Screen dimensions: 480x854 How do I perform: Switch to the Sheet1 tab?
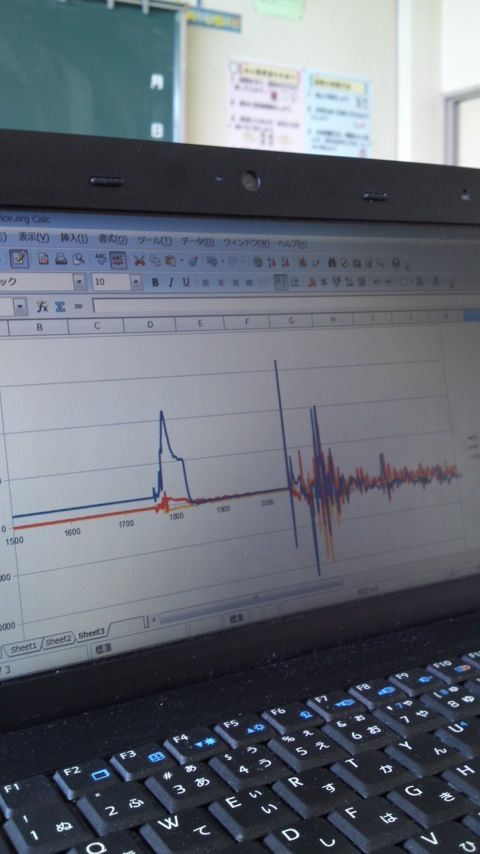point(23,648)
